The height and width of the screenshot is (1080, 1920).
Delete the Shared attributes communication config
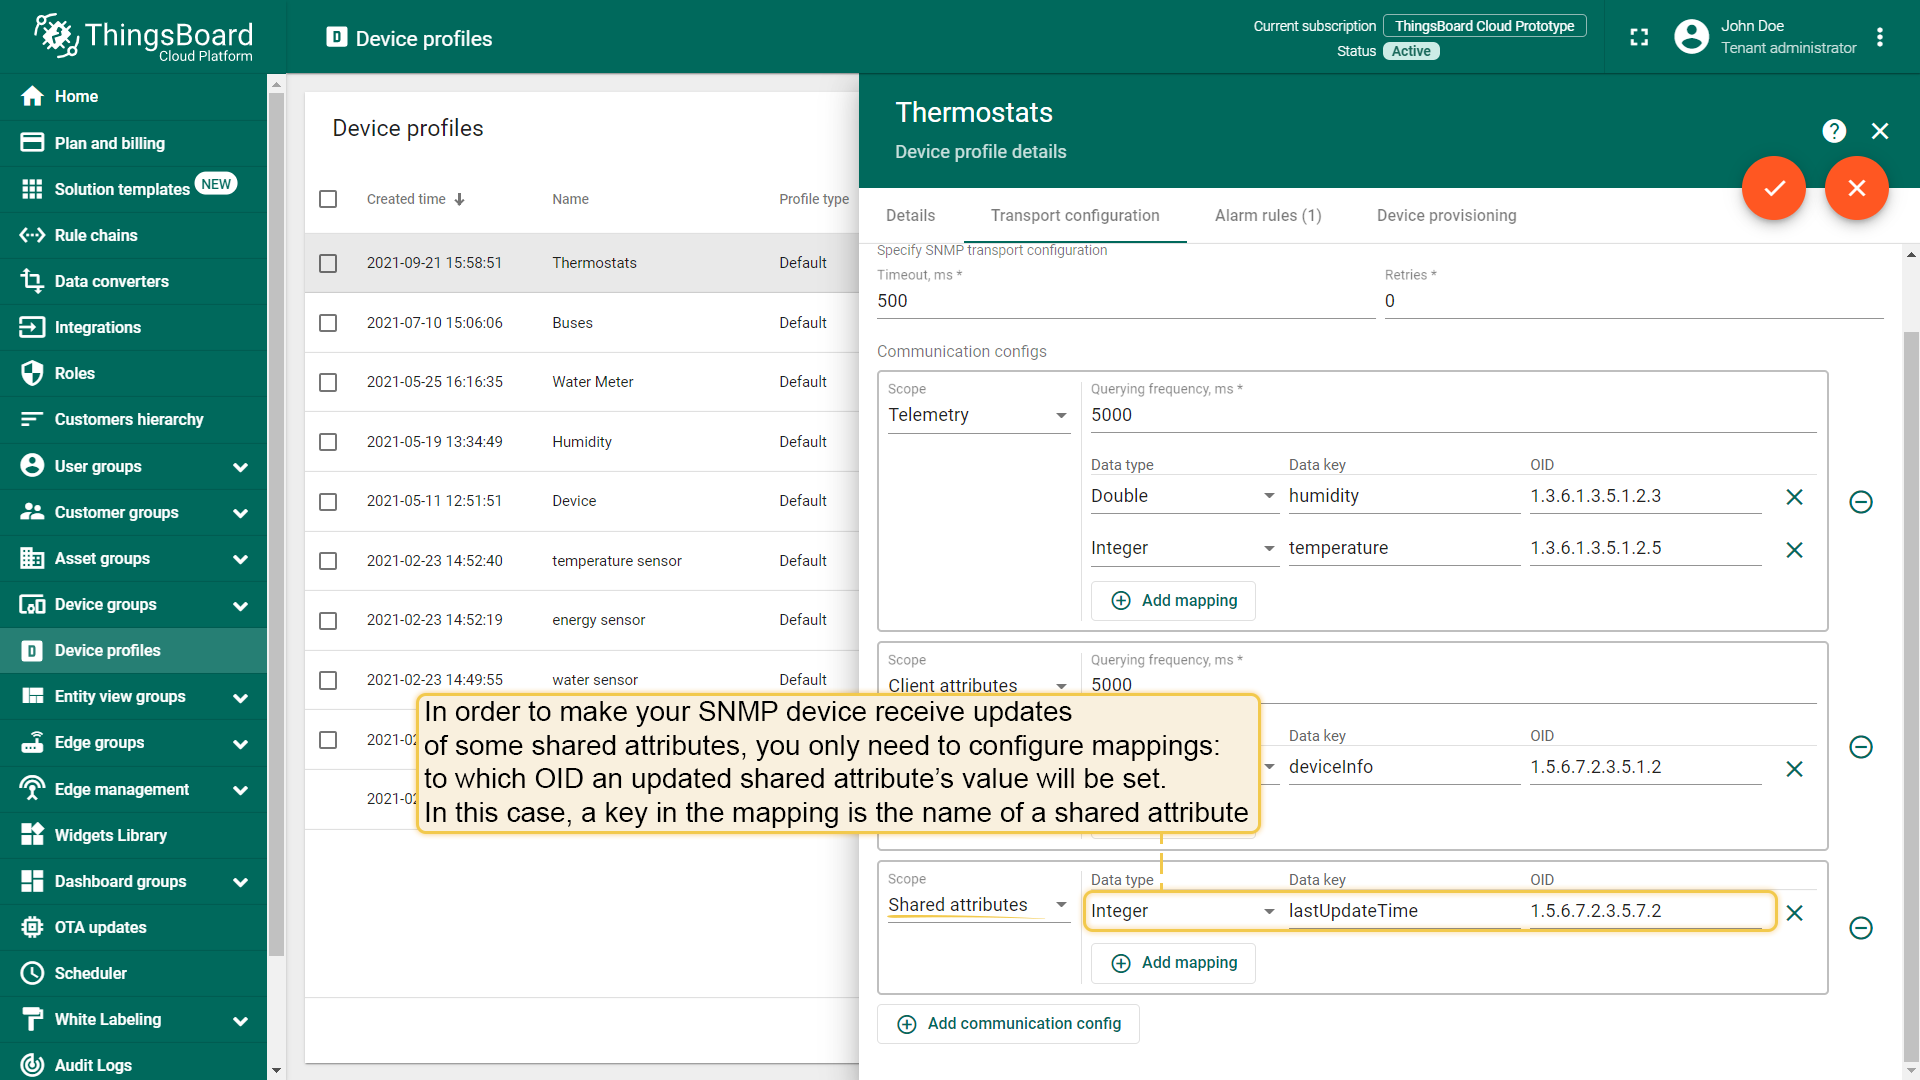pyautogui.click(x=1861, y=928)
